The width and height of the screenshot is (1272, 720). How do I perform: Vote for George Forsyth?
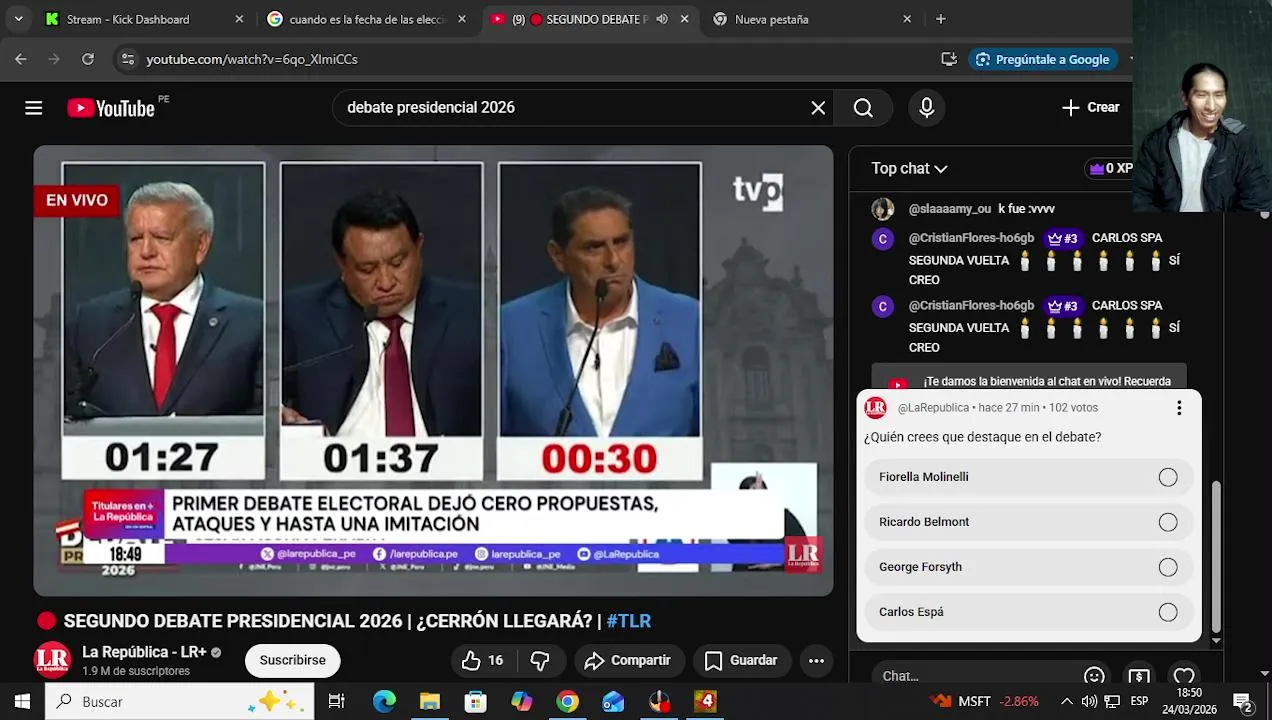point(1029,567)
